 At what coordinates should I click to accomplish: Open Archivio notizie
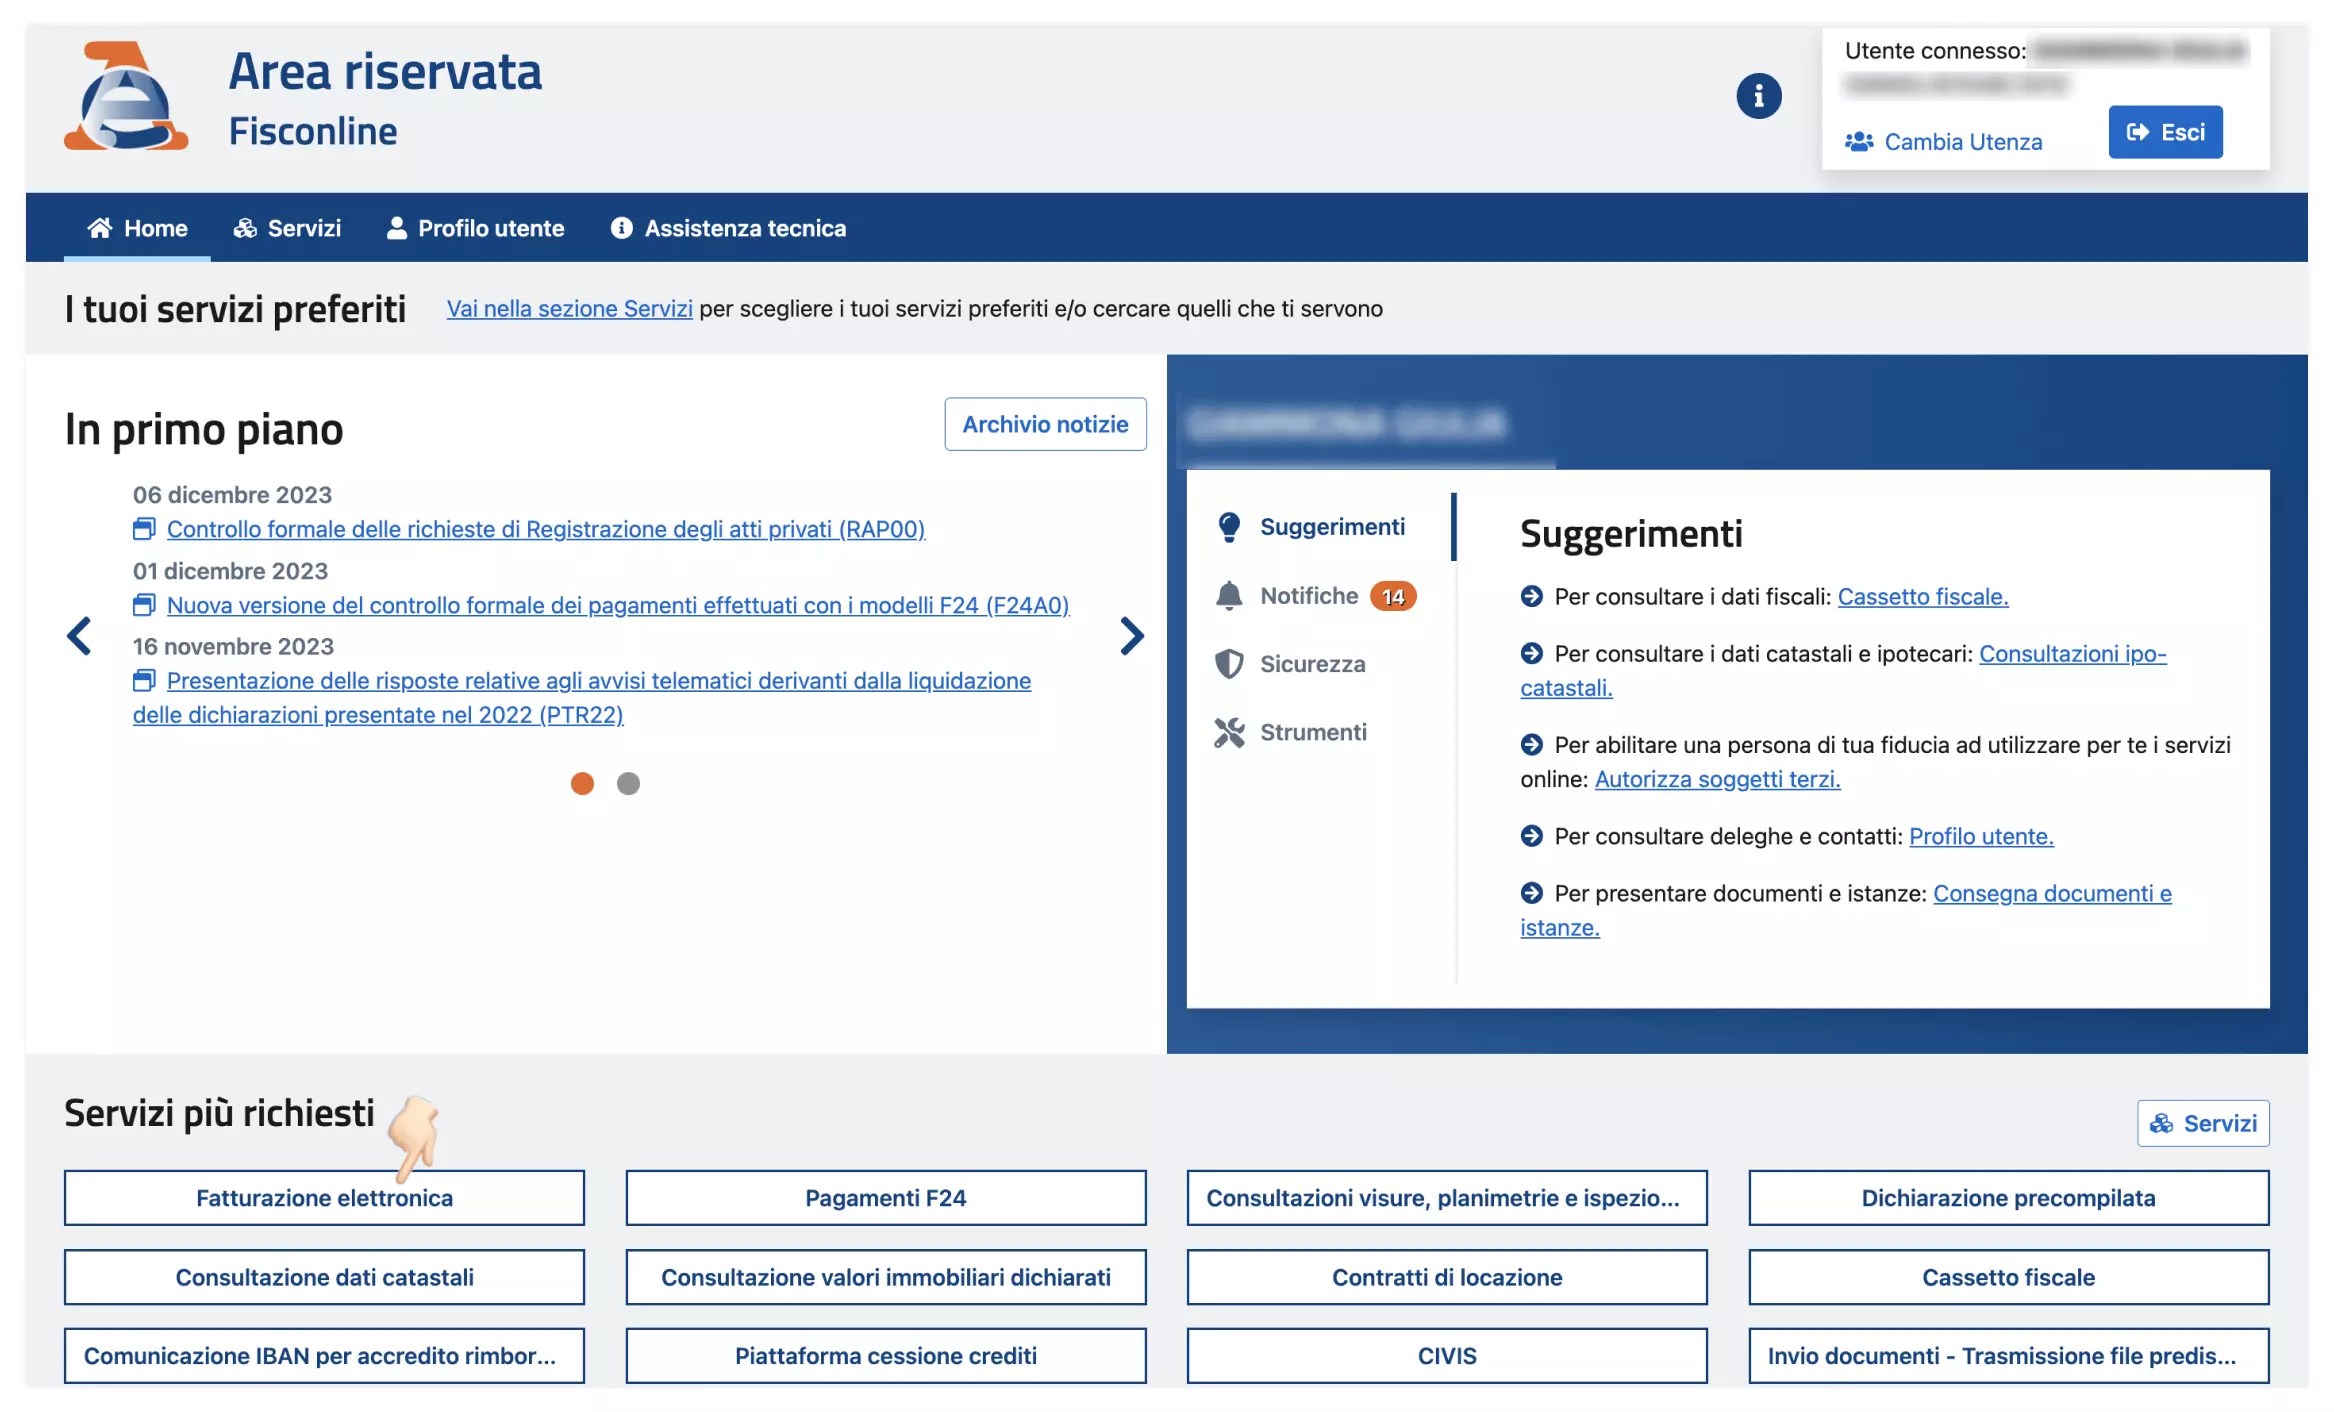tap(1045, 424)
